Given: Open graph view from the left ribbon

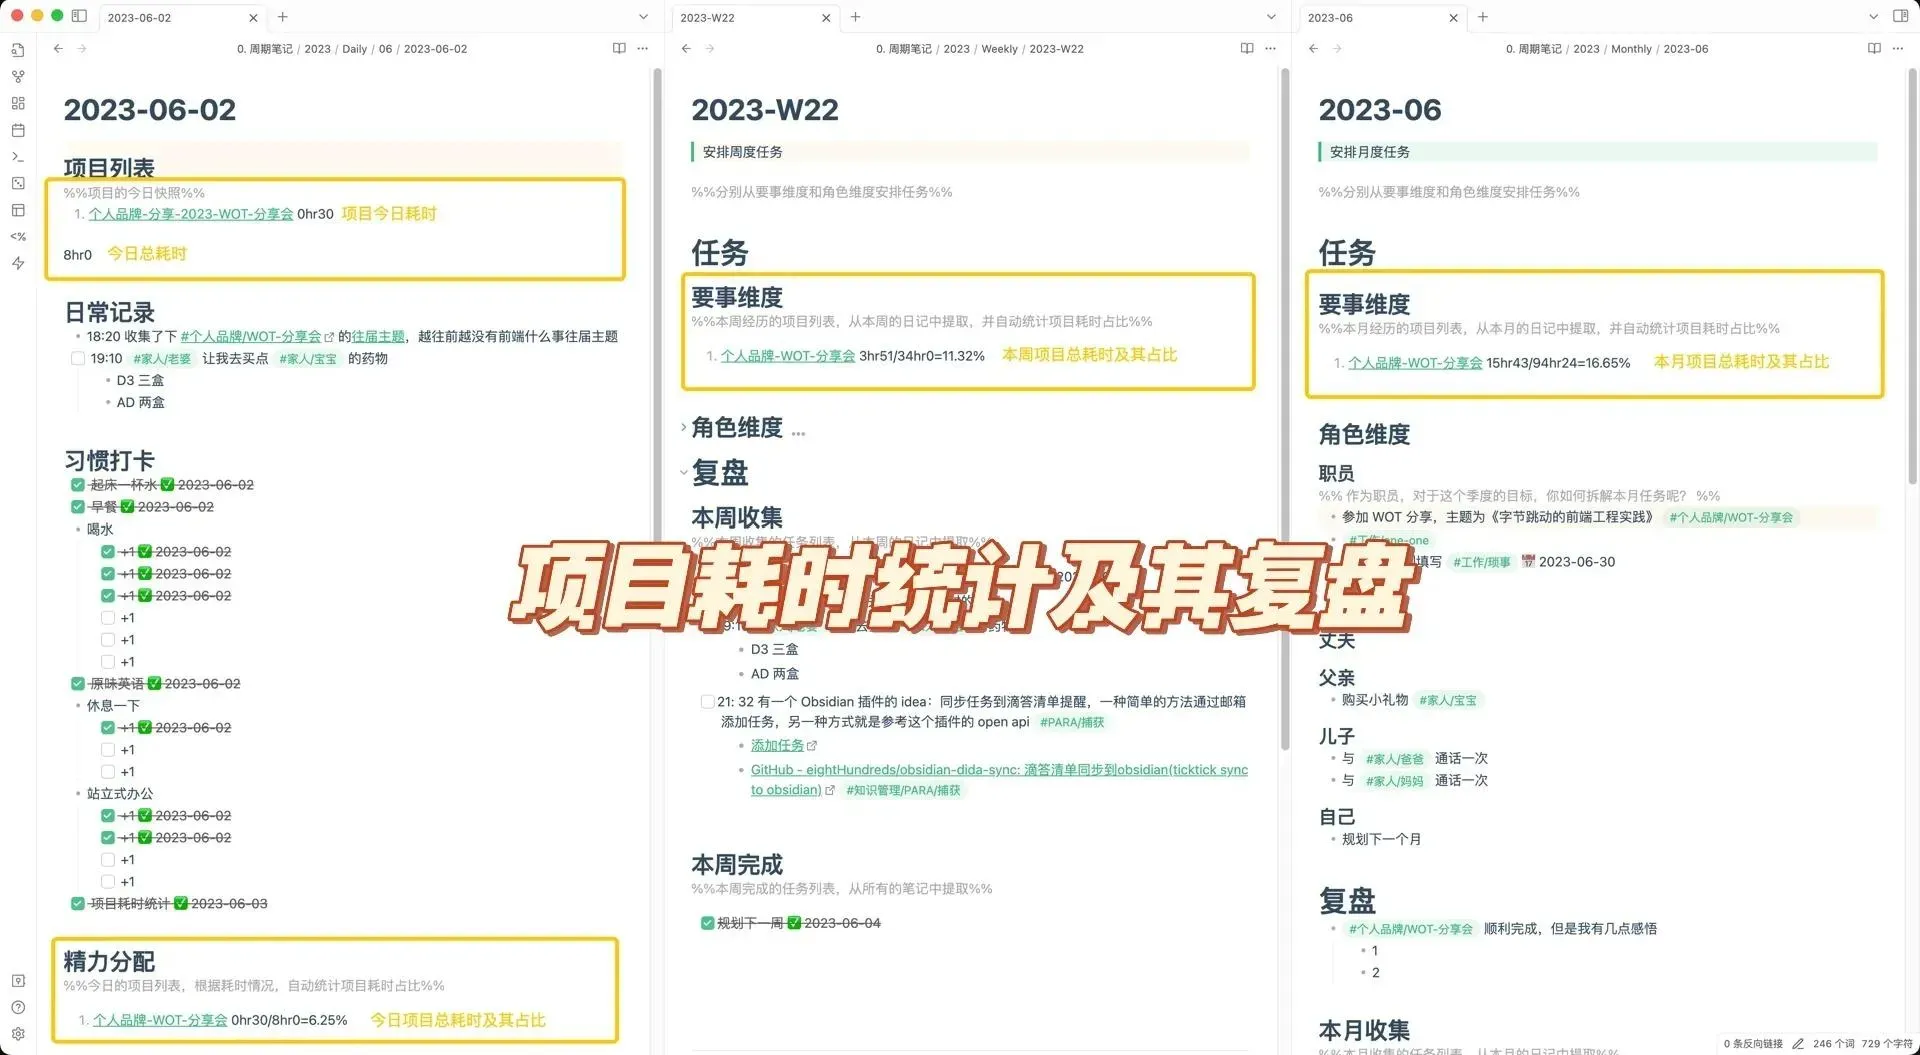Looking at the screenshot, I should [18, 77].
